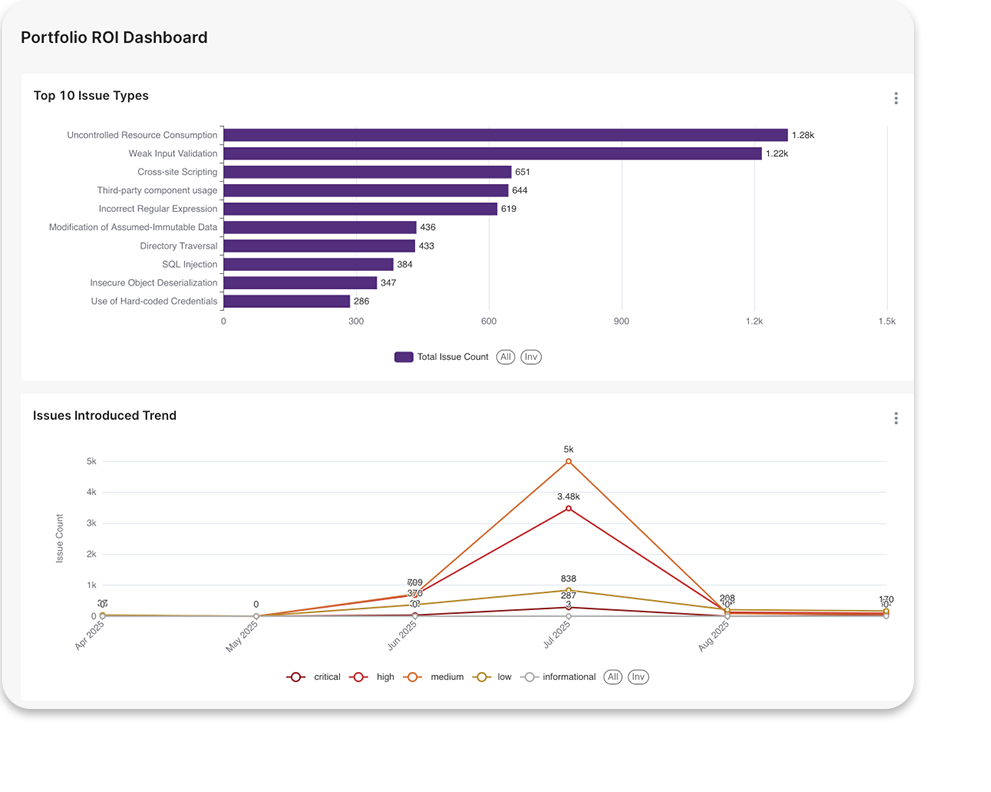Select the SQL Injection bar
Image resolution: width=991 pixels, height=792 pixels.
coord(308,264)
